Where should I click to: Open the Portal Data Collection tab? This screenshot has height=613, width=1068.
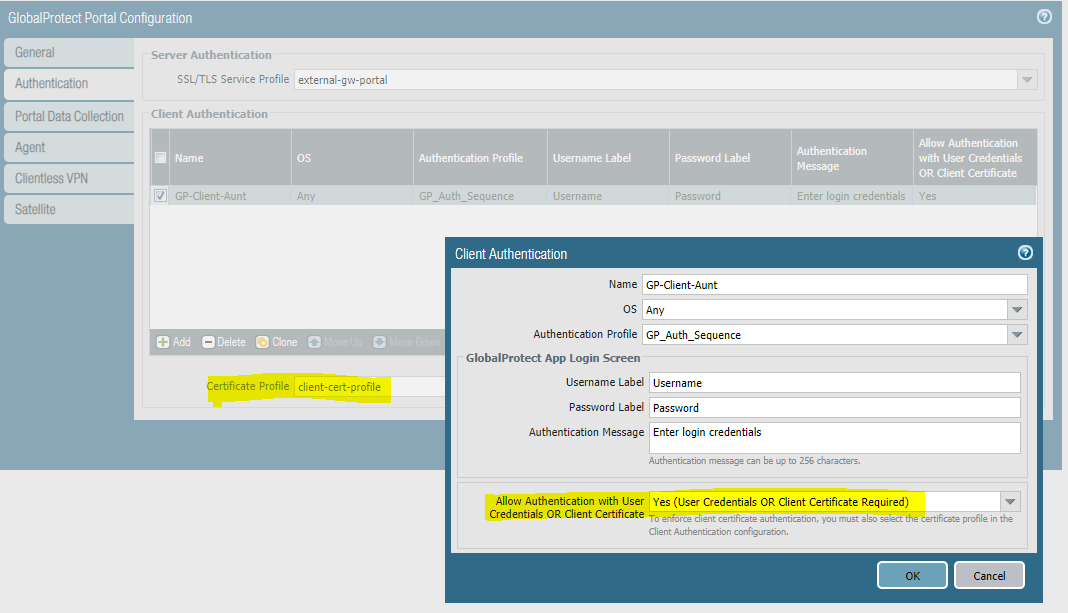click(x=68, y=116)
